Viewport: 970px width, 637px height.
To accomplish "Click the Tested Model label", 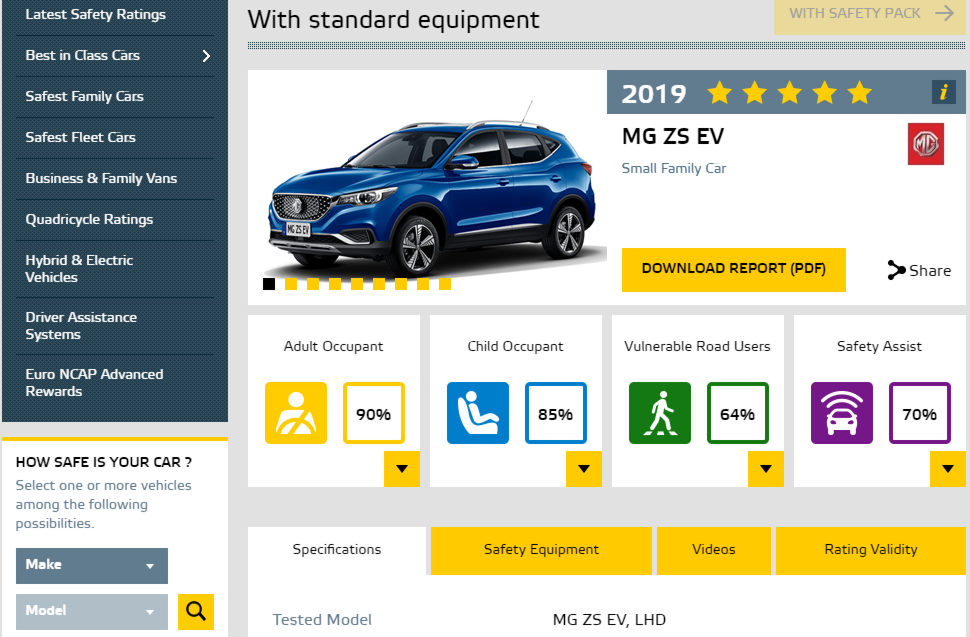I will coord(322,620).
